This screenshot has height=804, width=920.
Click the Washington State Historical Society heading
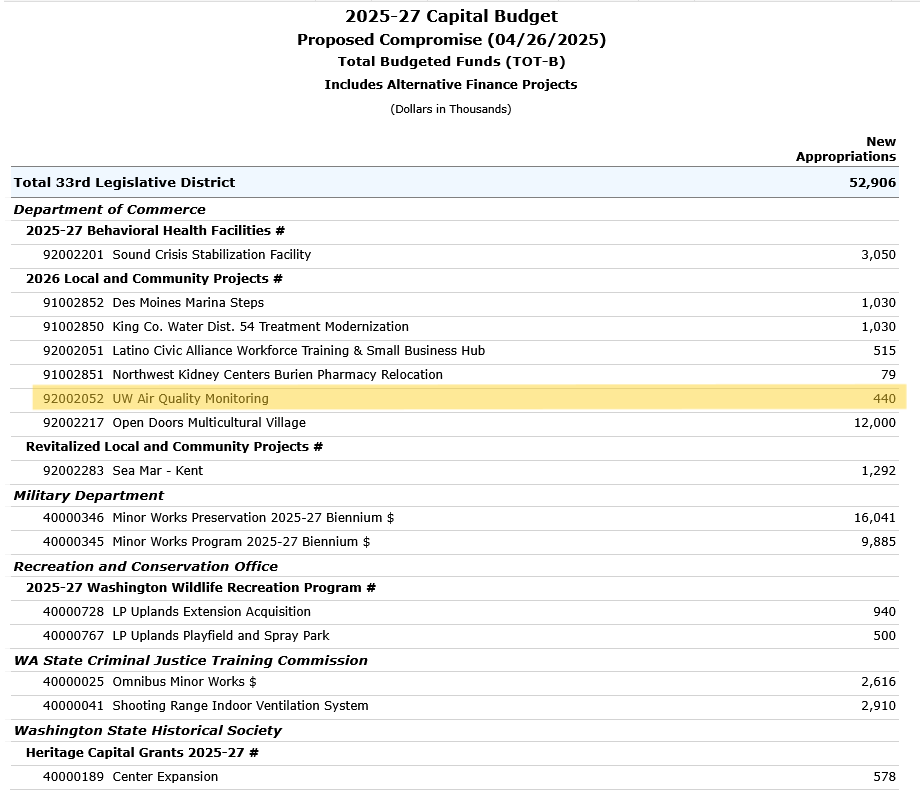pos(147,731)
